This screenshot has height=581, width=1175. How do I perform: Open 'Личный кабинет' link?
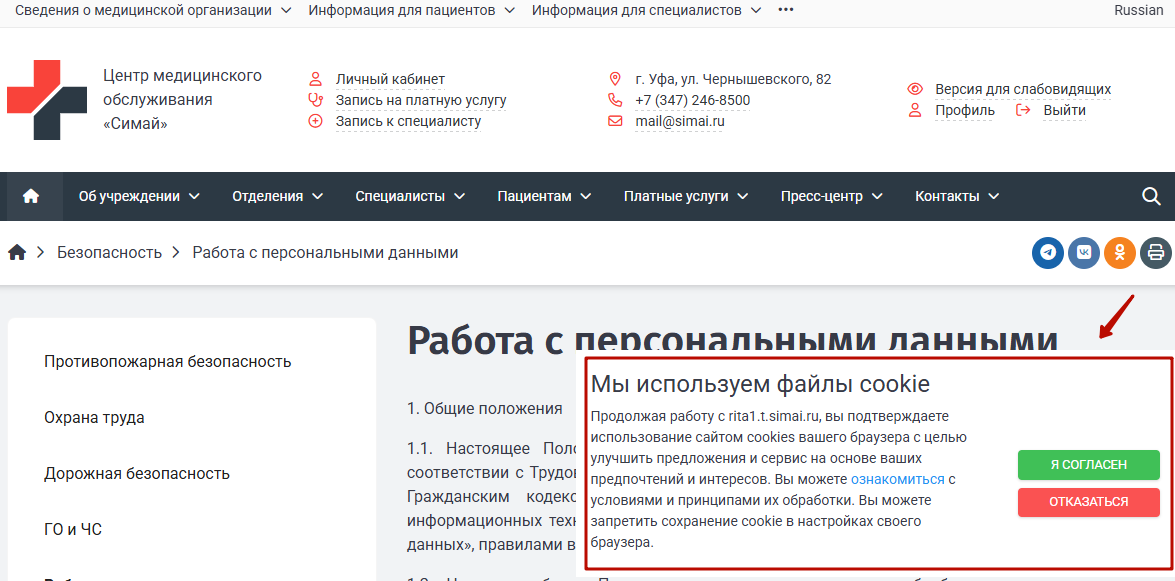[390, 79]
